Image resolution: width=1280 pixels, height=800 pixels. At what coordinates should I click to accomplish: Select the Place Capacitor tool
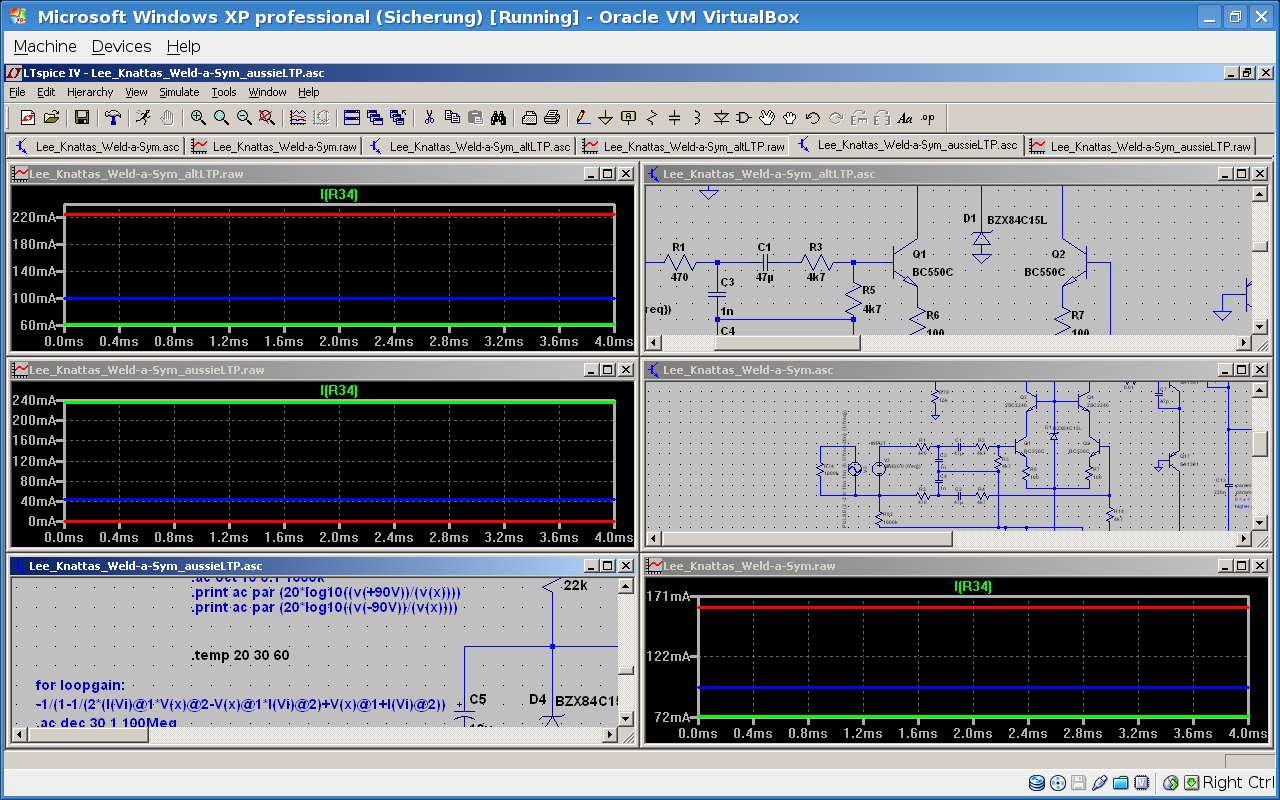coord(675,117)
